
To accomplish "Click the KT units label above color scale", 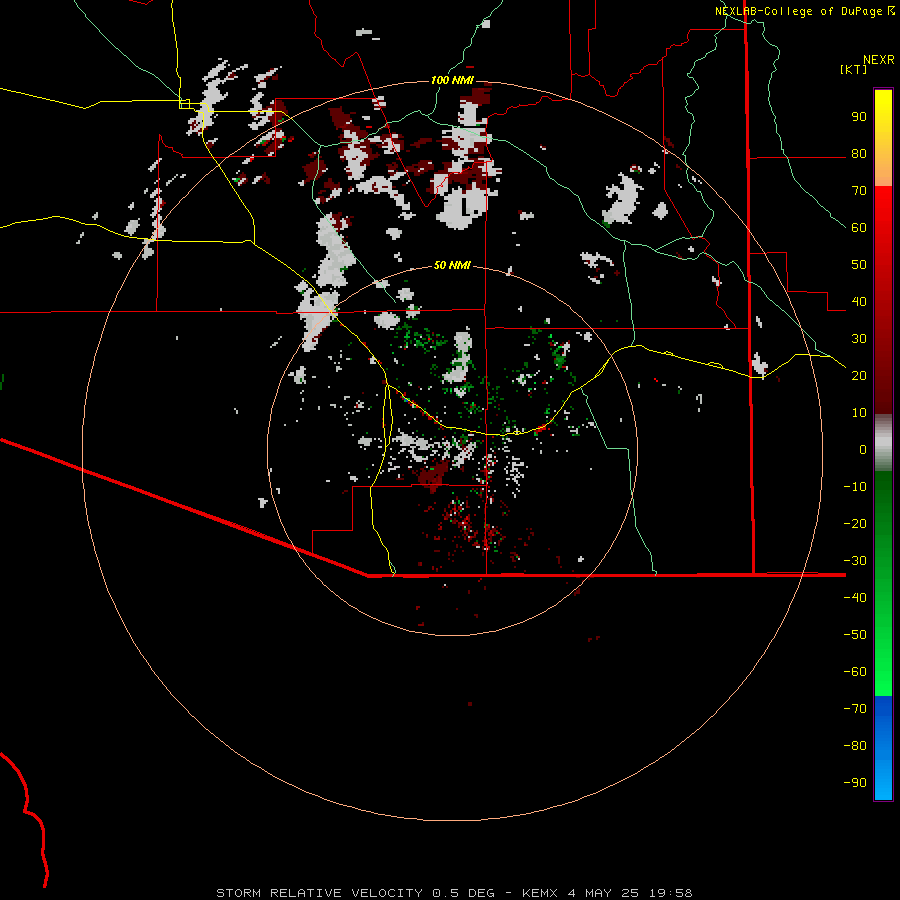I will [853, 69].
